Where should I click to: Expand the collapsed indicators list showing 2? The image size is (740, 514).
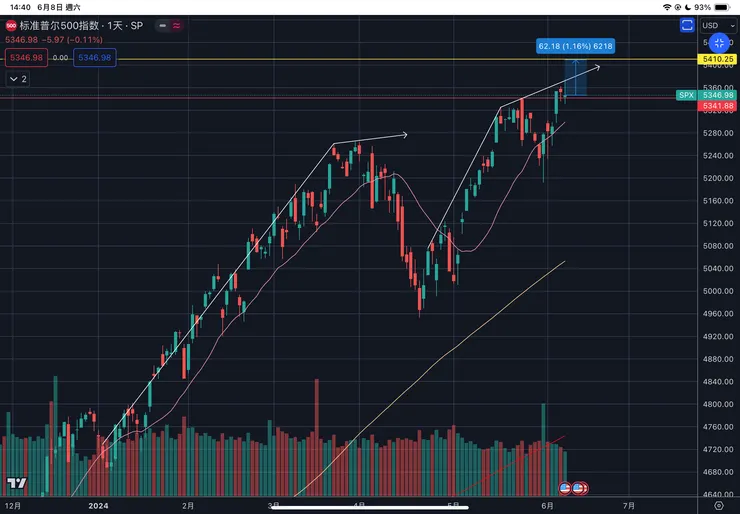click(x=19, y=77)
